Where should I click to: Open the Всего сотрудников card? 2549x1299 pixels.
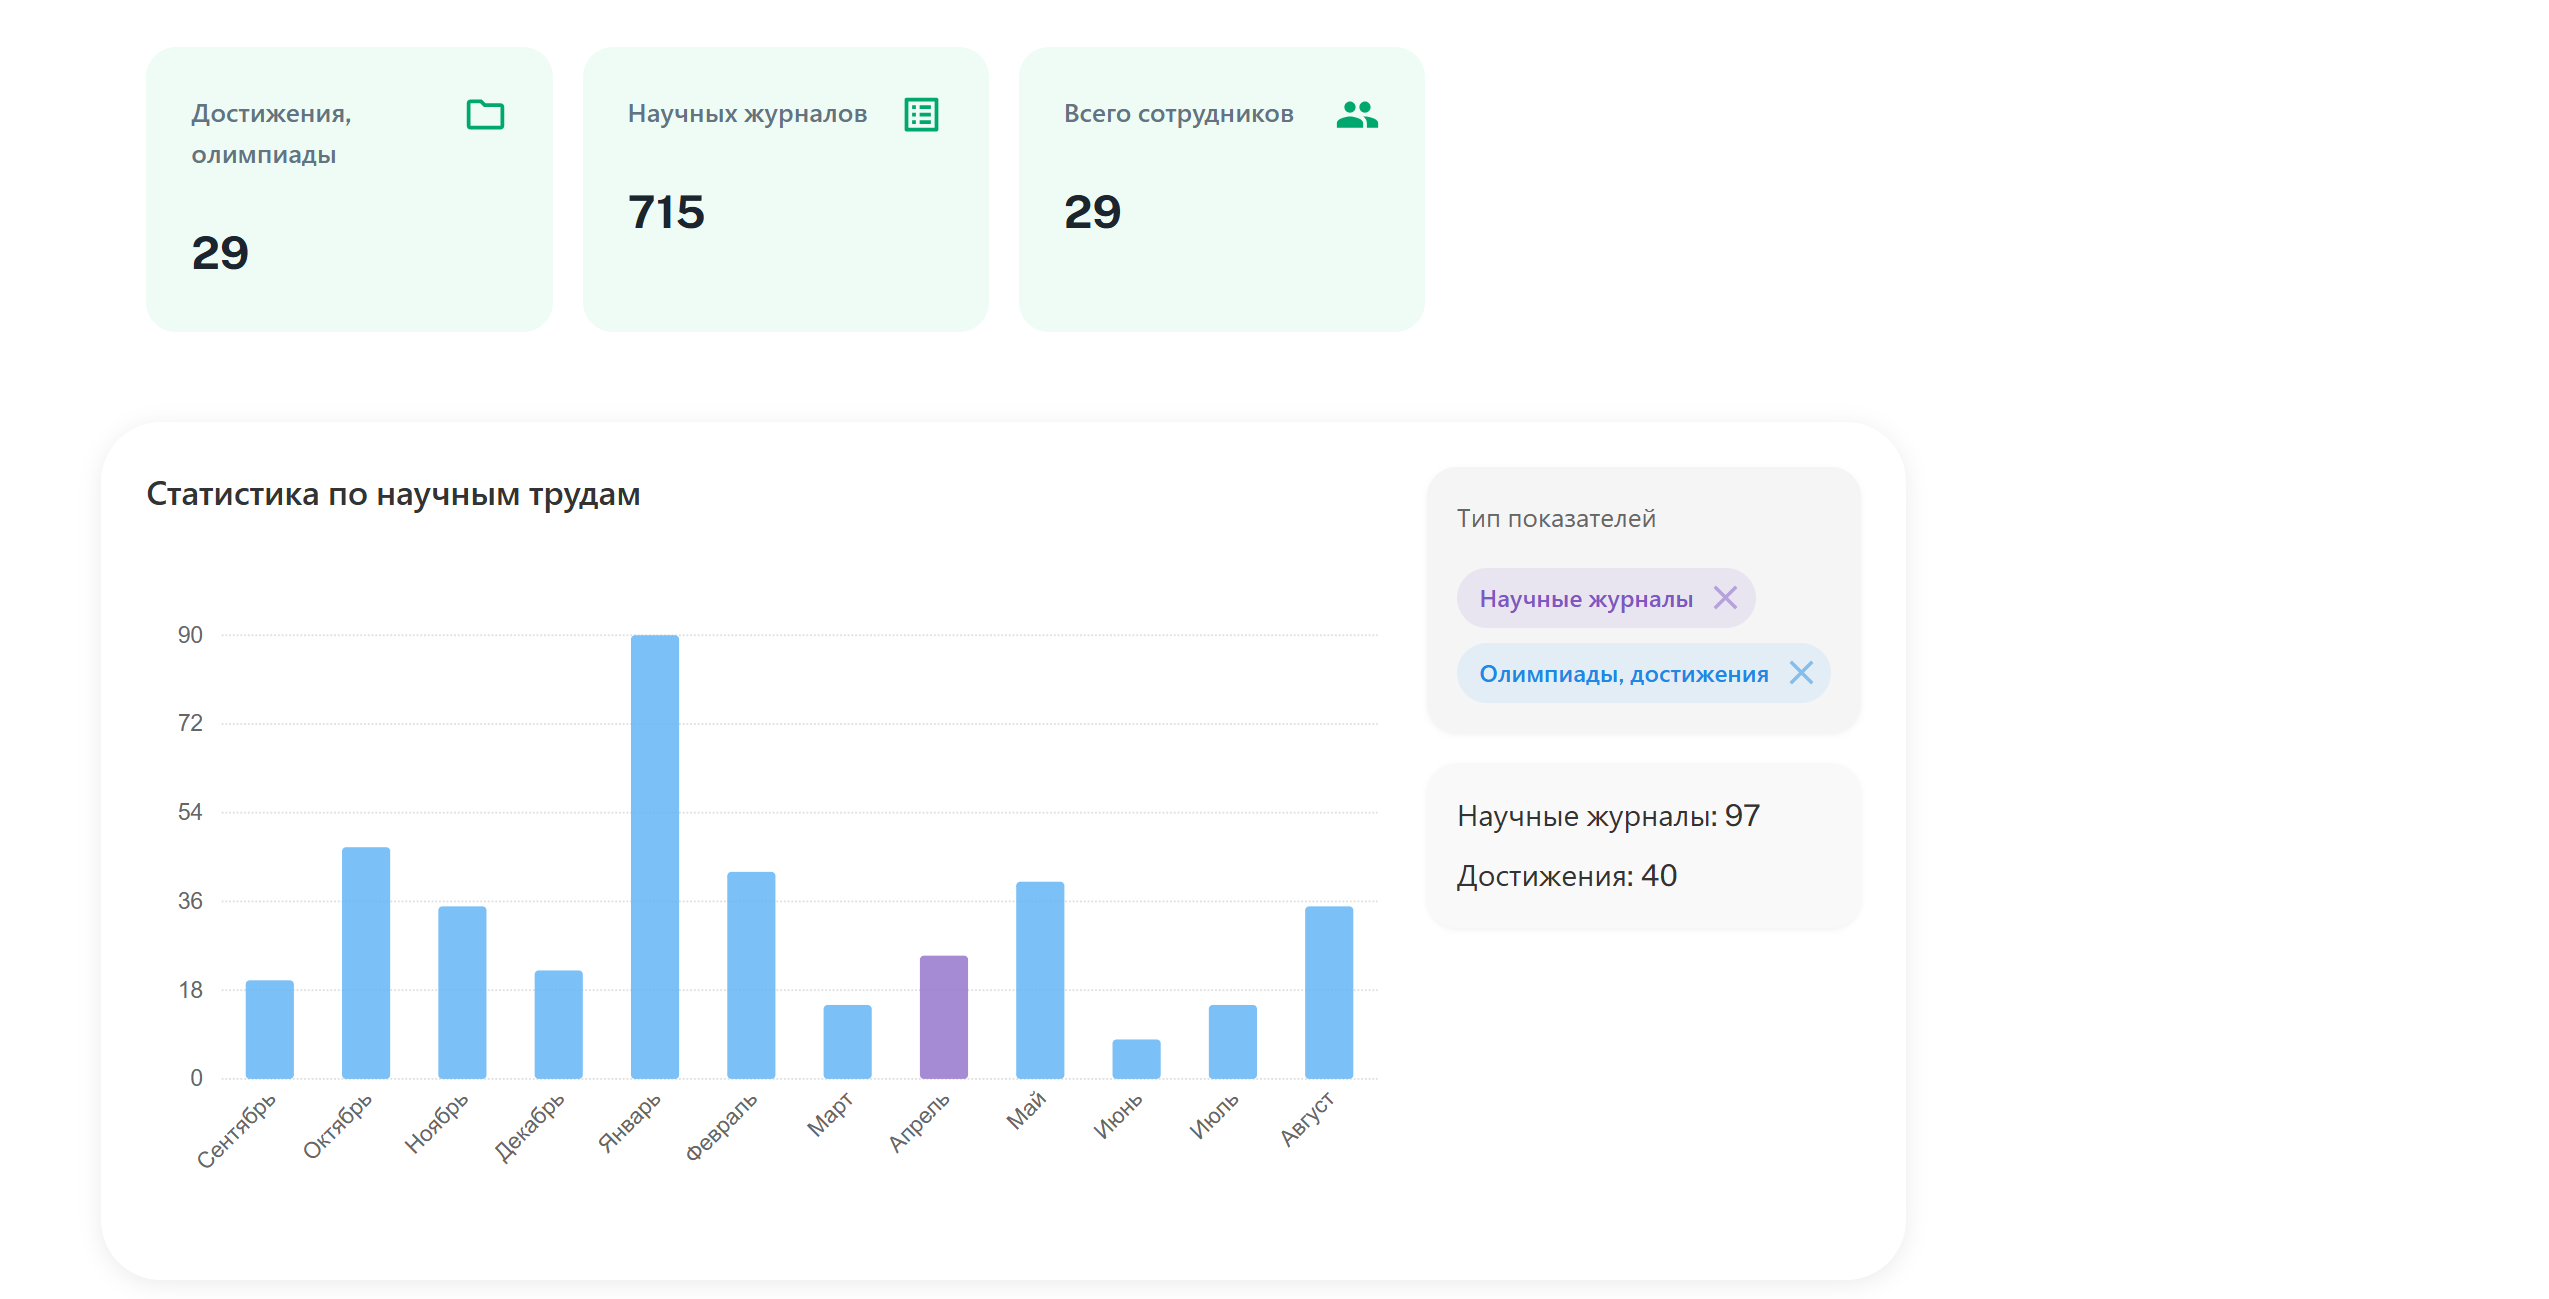(x=1221, y=189)
